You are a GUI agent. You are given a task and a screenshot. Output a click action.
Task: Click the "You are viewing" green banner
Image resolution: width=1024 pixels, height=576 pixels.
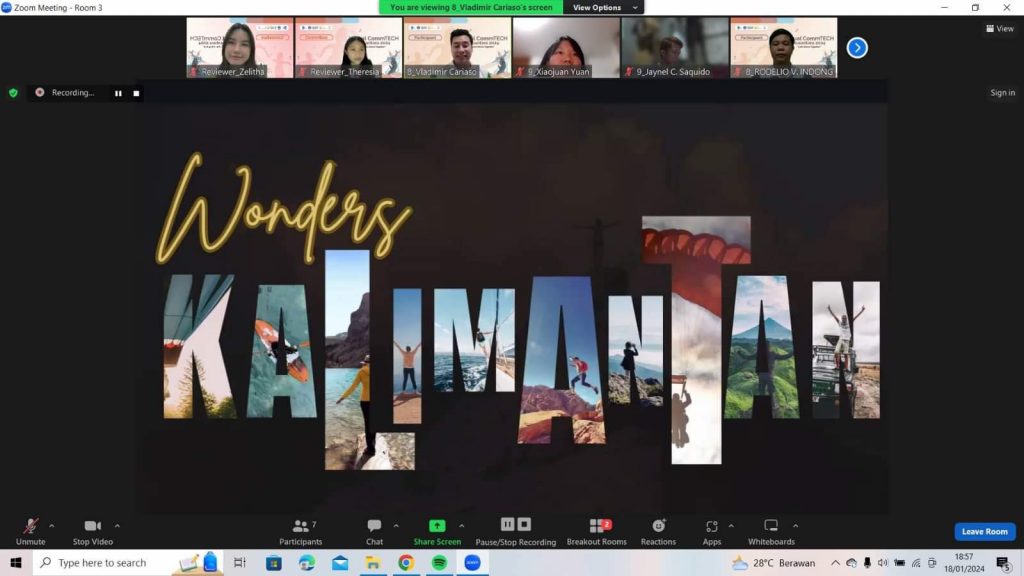point(471,8)
